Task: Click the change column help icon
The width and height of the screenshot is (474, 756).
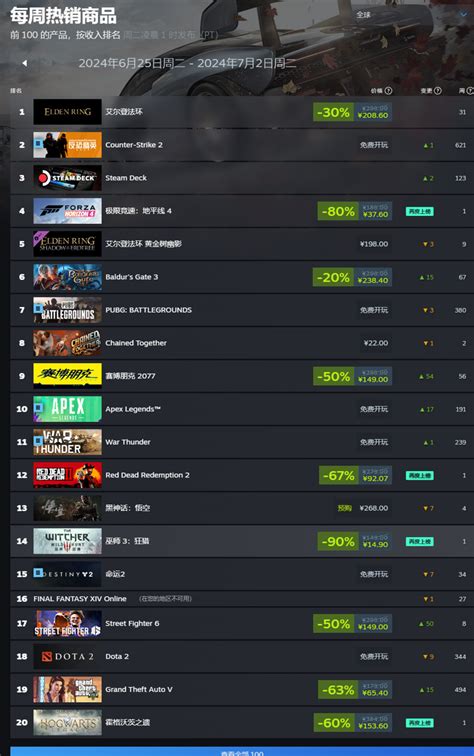Action: 438,91
